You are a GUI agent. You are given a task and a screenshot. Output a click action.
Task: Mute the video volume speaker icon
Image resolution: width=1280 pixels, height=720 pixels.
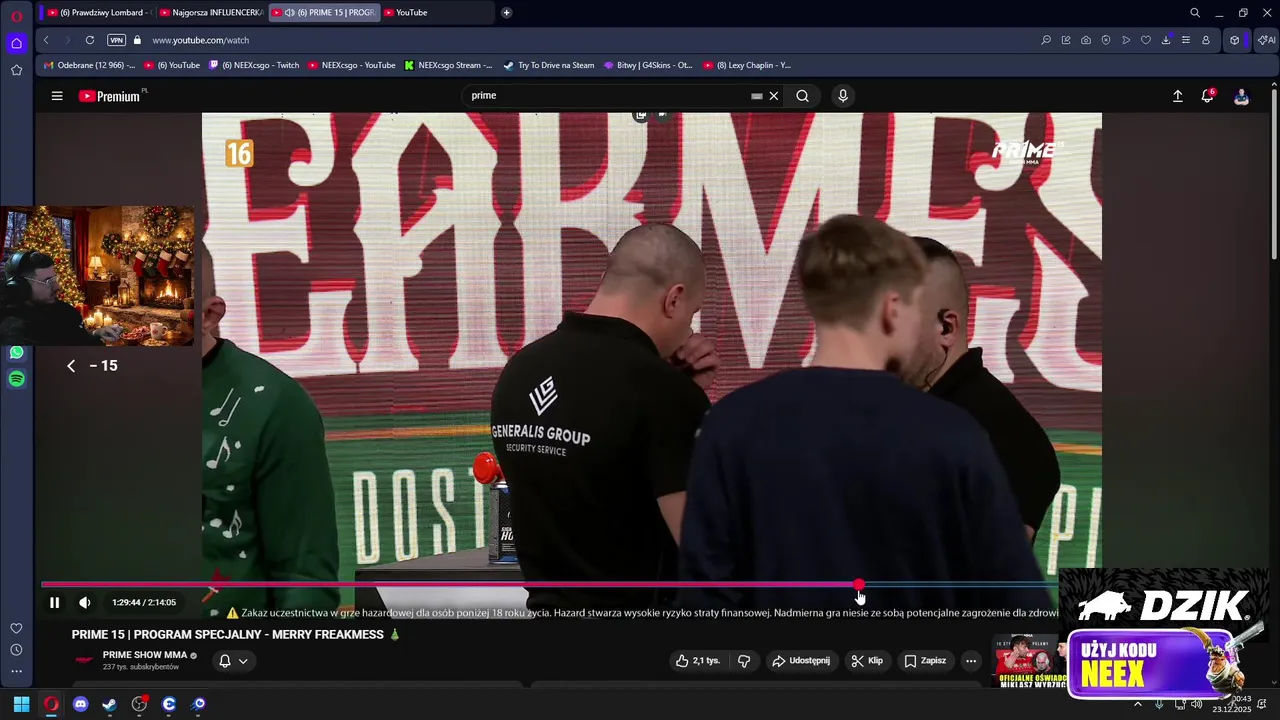[84, 602]
